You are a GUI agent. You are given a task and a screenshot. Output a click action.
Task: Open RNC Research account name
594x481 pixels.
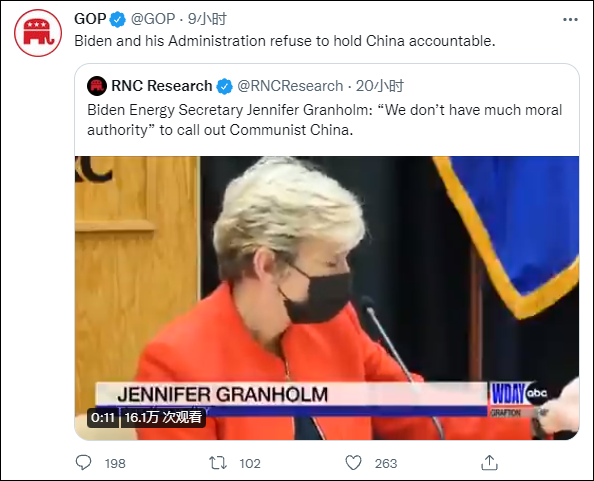tap(162, 86)
